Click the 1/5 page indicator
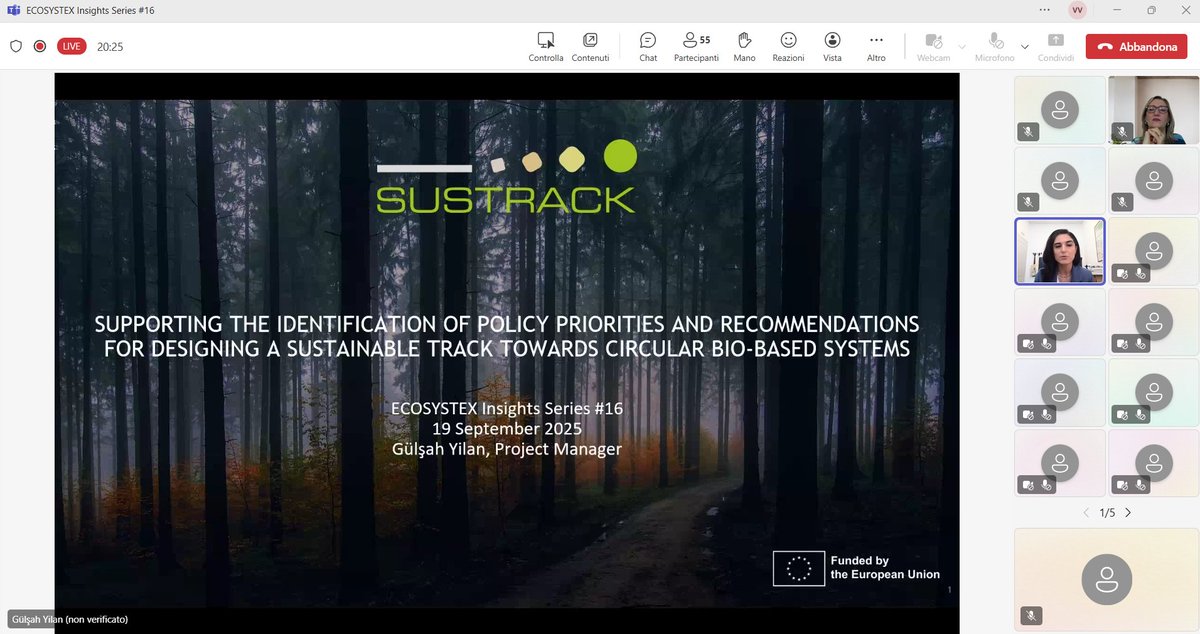1200x634 pixels. point(1107,513)
